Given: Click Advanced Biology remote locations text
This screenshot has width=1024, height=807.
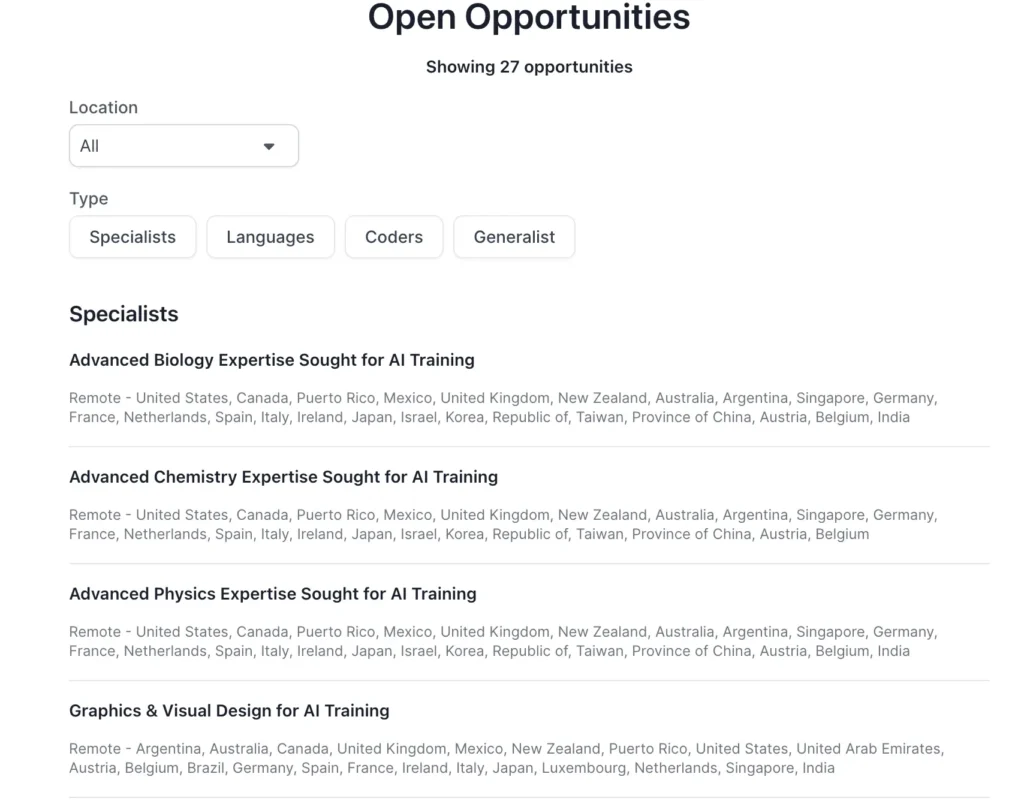Looking at the screenshot, I should pos(502,407).
